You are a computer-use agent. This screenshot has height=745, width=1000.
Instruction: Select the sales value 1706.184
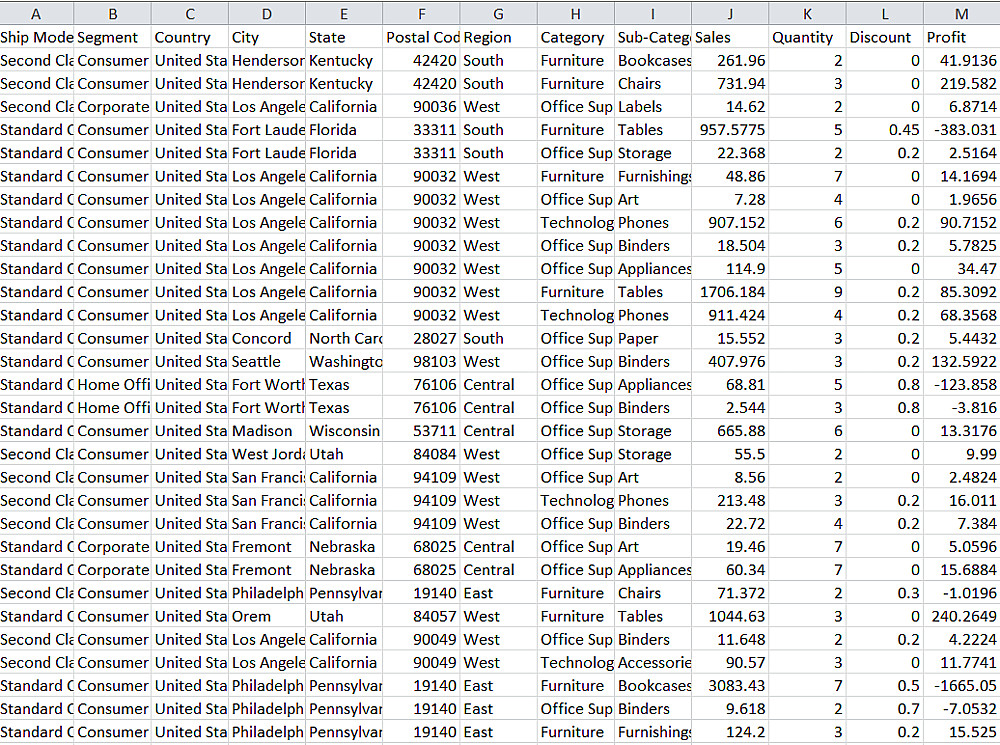[730, 292]
